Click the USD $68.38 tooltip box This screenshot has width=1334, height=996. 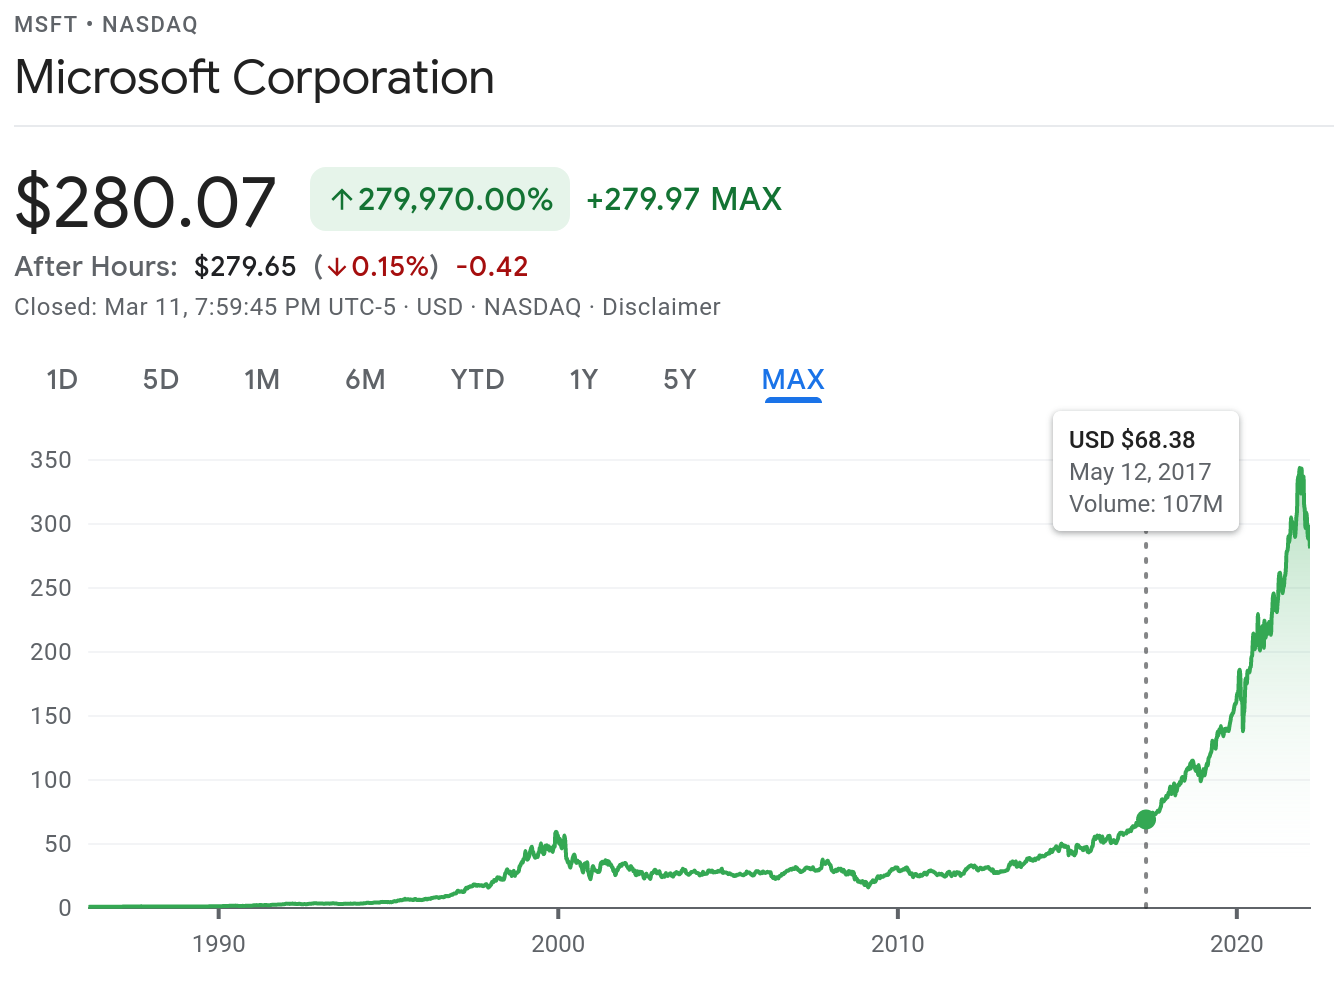pos(1146,471)
